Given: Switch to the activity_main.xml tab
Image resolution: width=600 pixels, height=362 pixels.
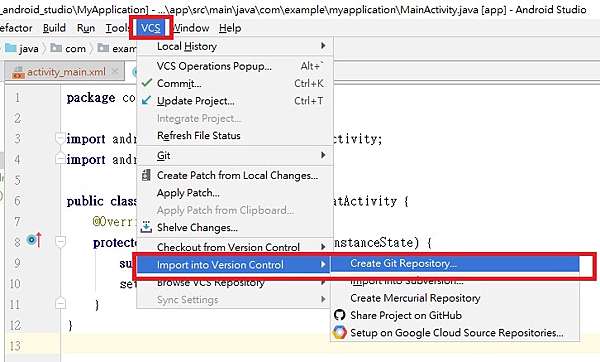Looking at the screenshot, I should tap(65, 72).
